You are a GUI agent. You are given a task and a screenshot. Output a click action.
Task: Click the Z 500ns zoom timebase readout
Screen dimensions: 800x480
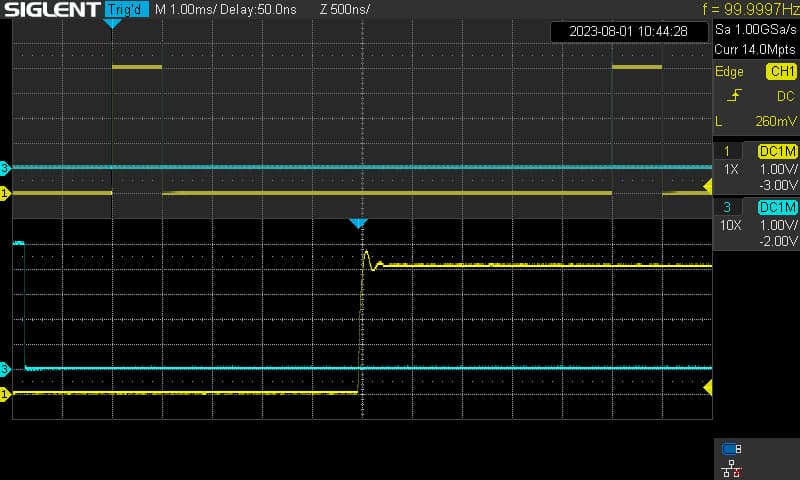coord(345,10)
